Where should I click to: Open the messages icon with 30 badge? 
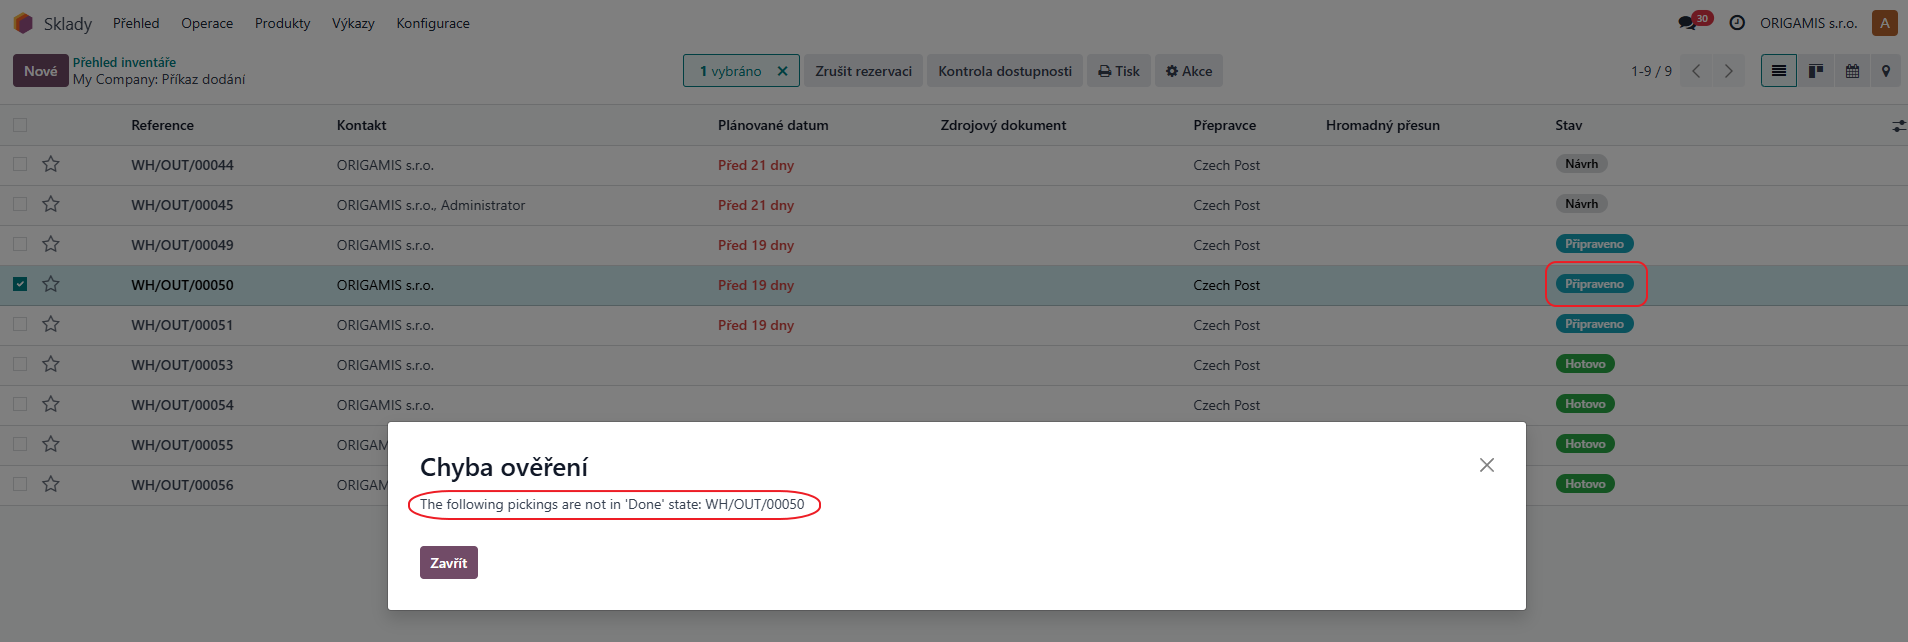coord(1694,22)
